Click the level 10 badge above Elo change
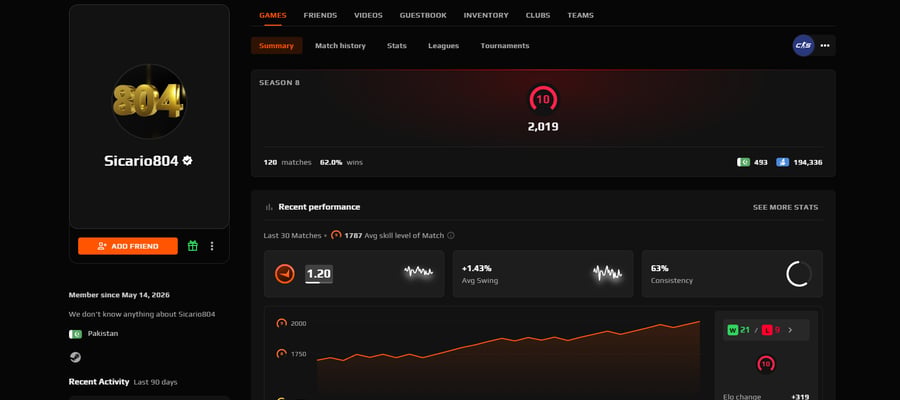 766,364
